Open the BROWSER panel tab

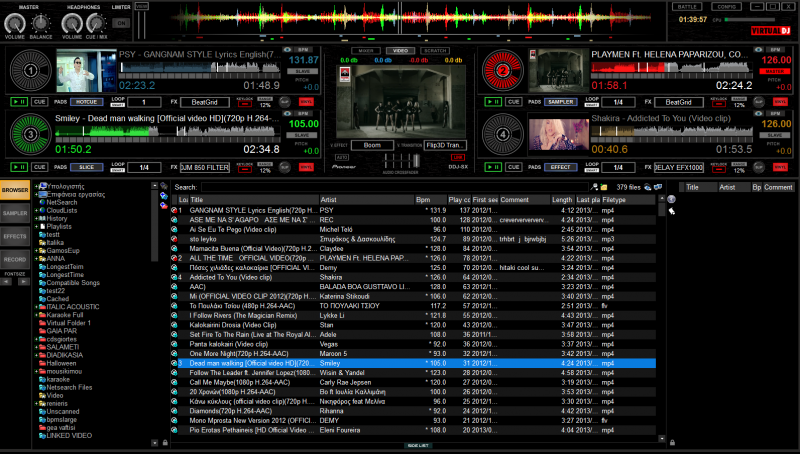click(15, 190)
